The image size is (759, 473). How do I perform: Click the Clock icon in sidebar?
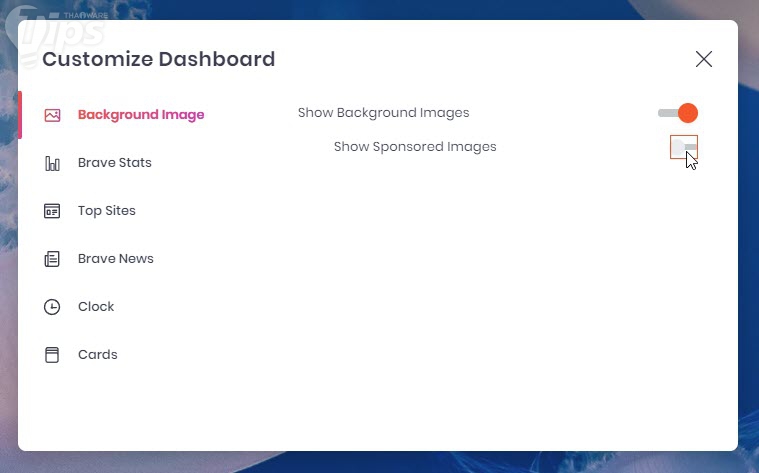[x=52, y=307]
